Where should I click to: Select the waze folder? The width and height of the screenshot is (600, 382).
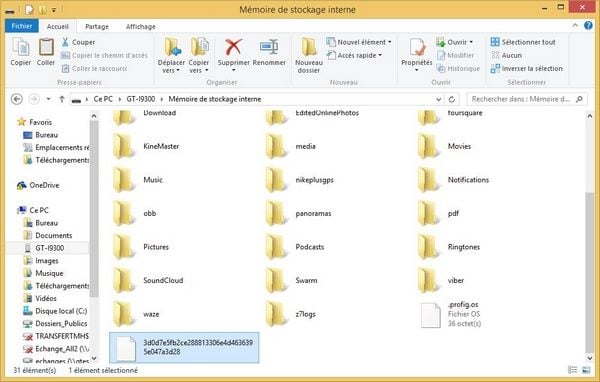coord(136,314)
